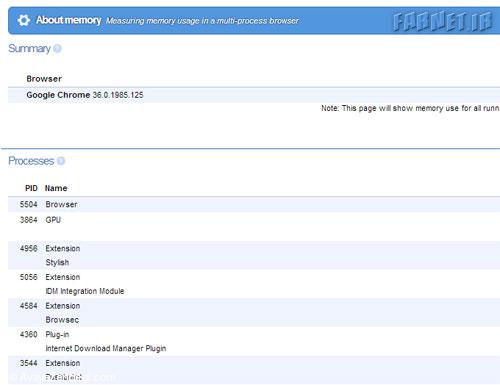500x385 pixels.
Task: Select the Browser column header in Summary
Action: (44, 79)
